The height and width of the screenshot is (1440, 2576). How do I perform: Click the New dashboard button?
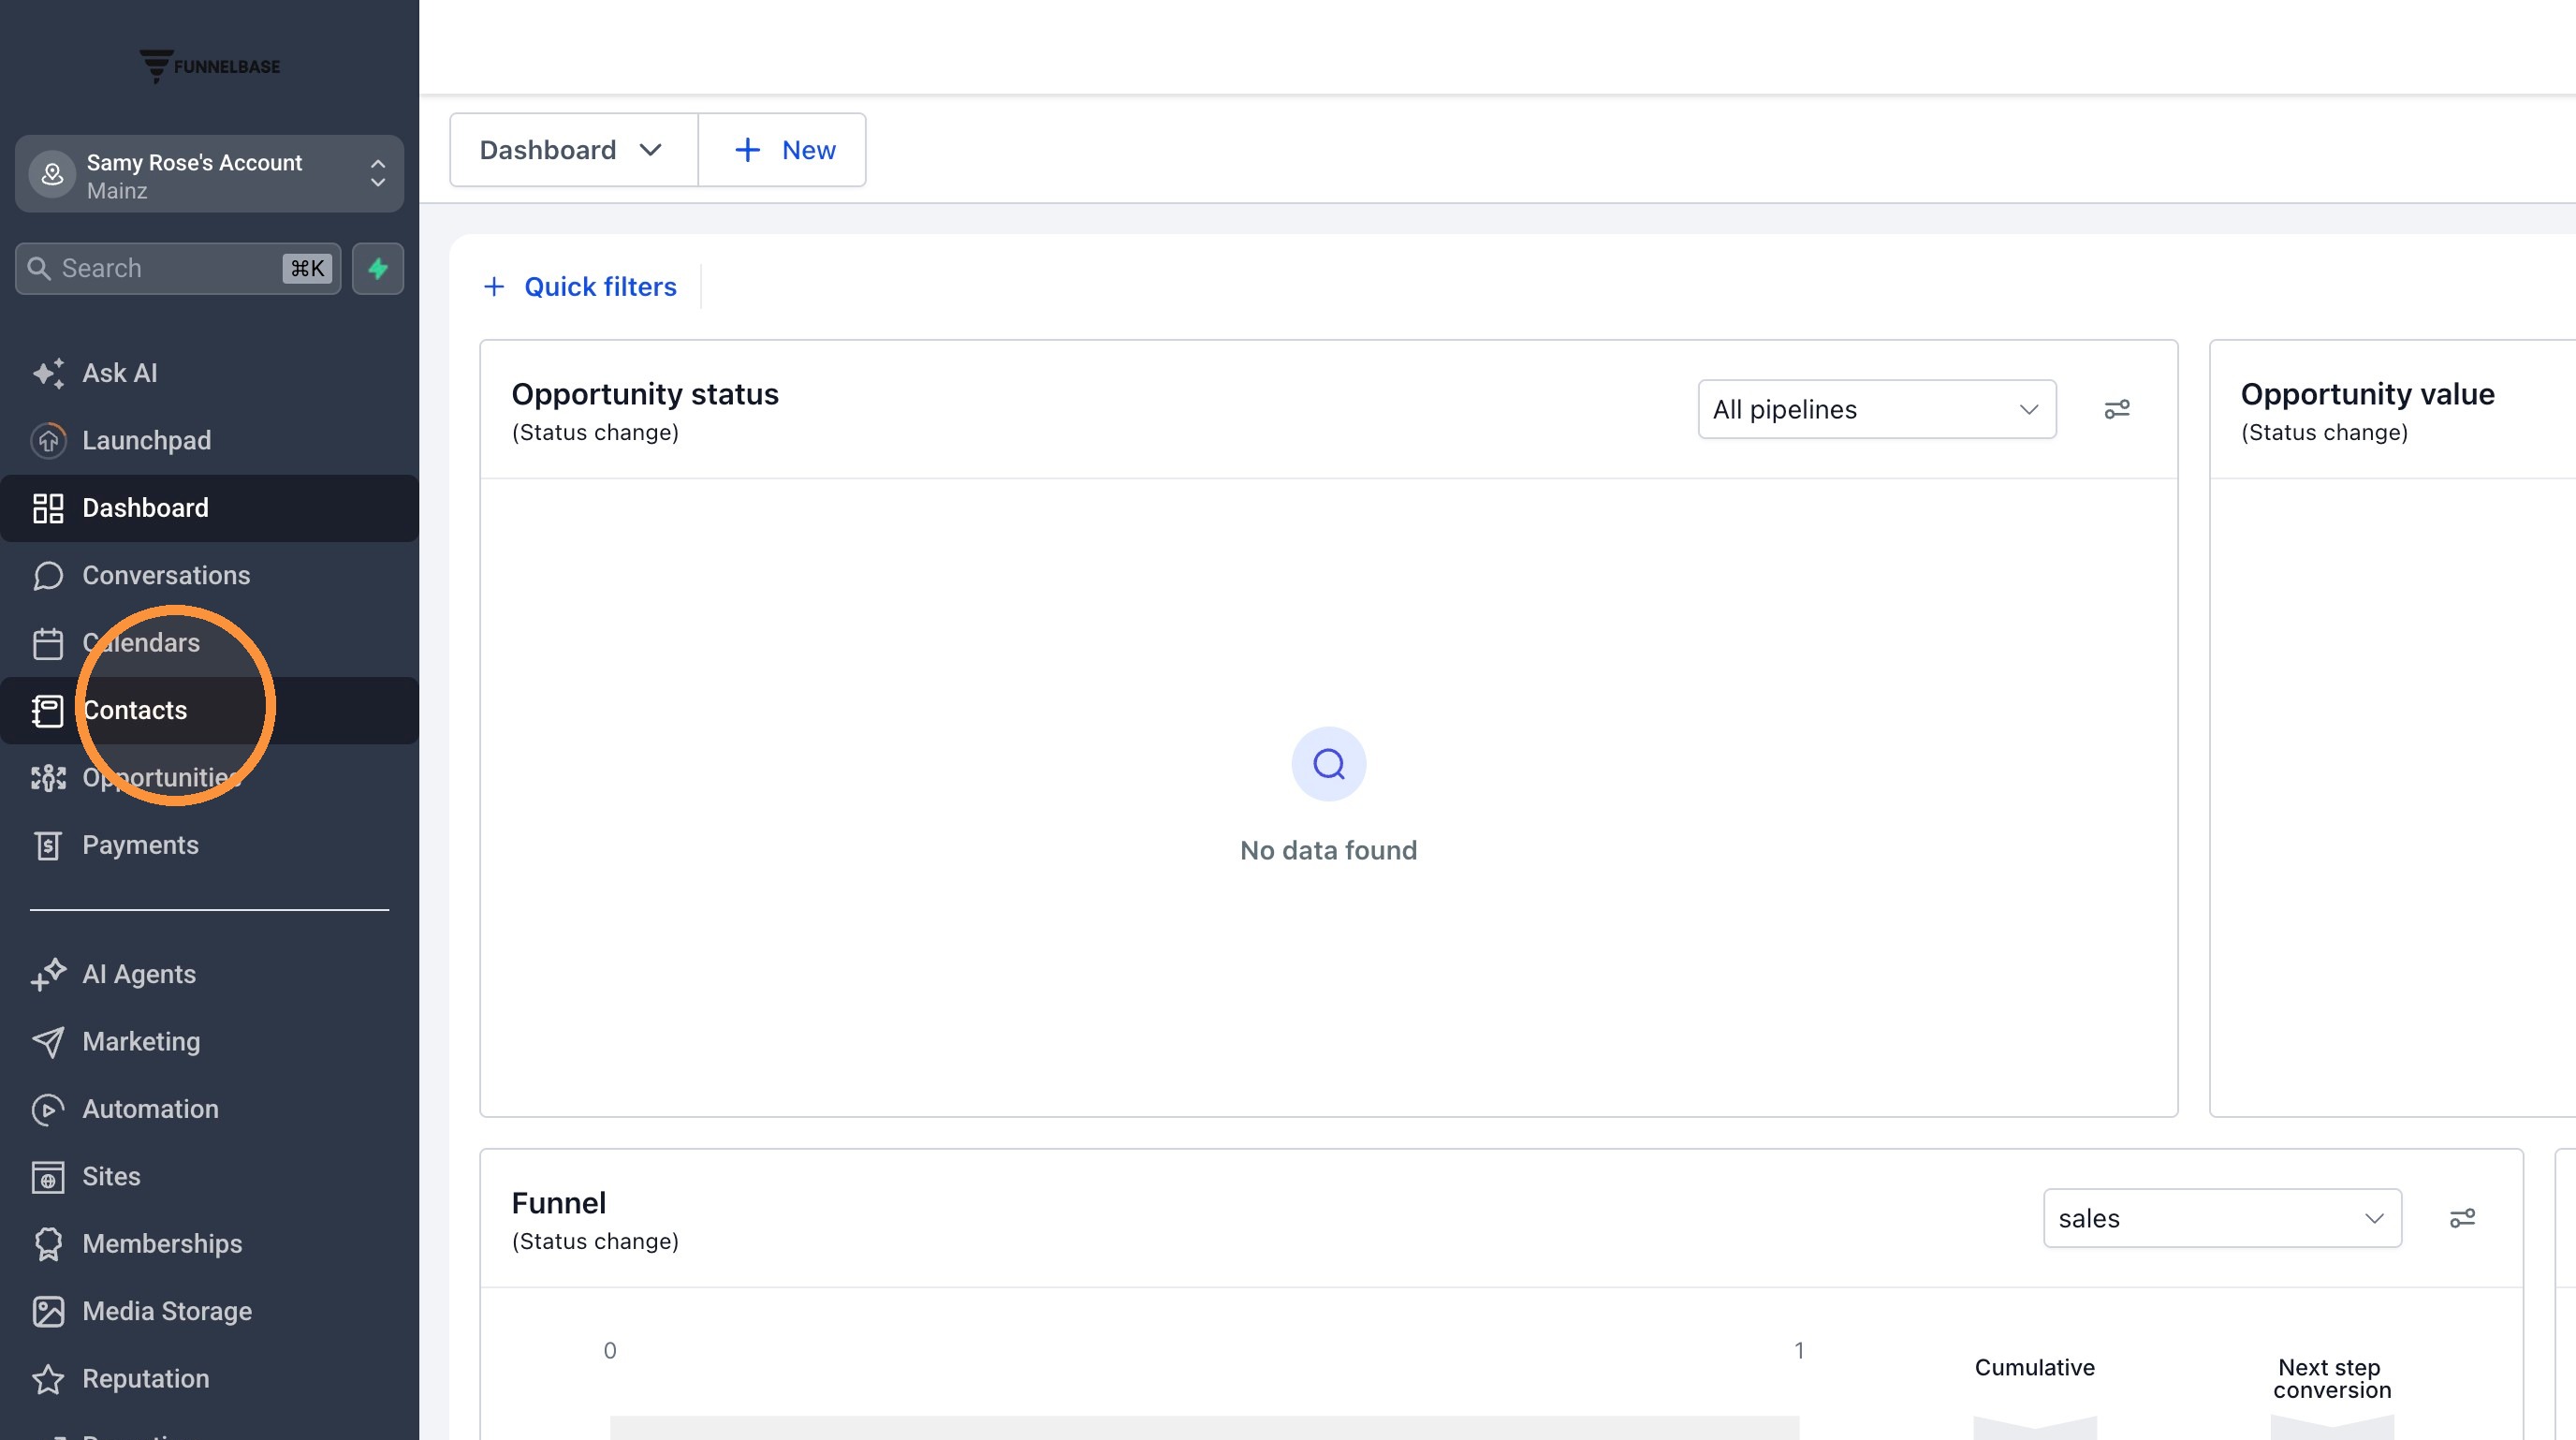[x=782, y=150]
